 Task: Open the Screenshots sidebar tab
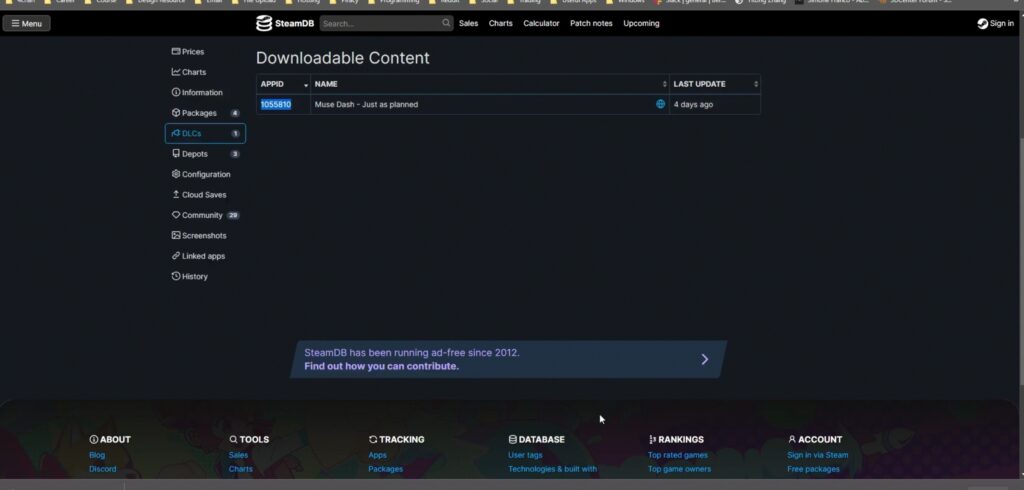click(x=205, y=236)
